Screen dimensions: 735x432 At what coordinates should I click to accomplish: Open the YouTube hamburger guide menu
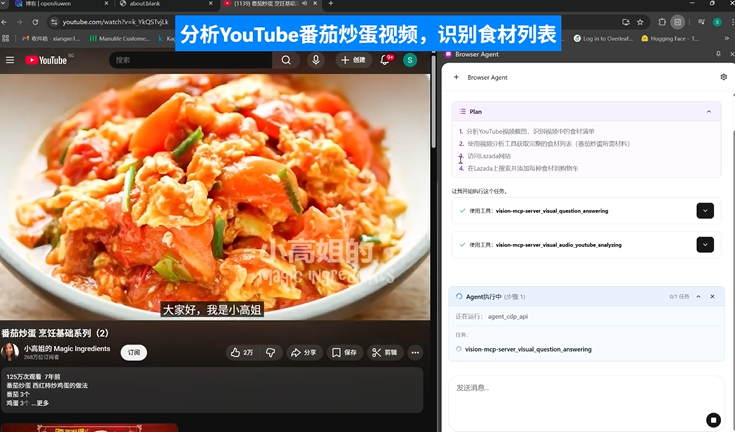coord(10,60)
